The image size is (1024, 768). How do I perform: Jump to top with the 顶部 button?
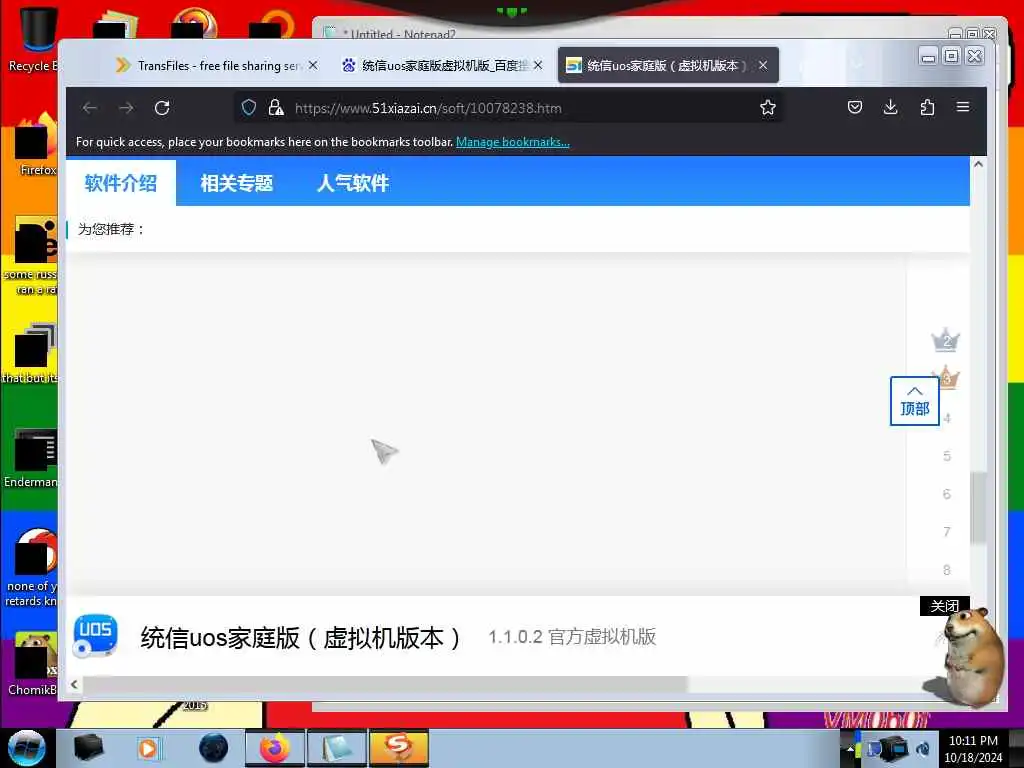tap(914, 401)
